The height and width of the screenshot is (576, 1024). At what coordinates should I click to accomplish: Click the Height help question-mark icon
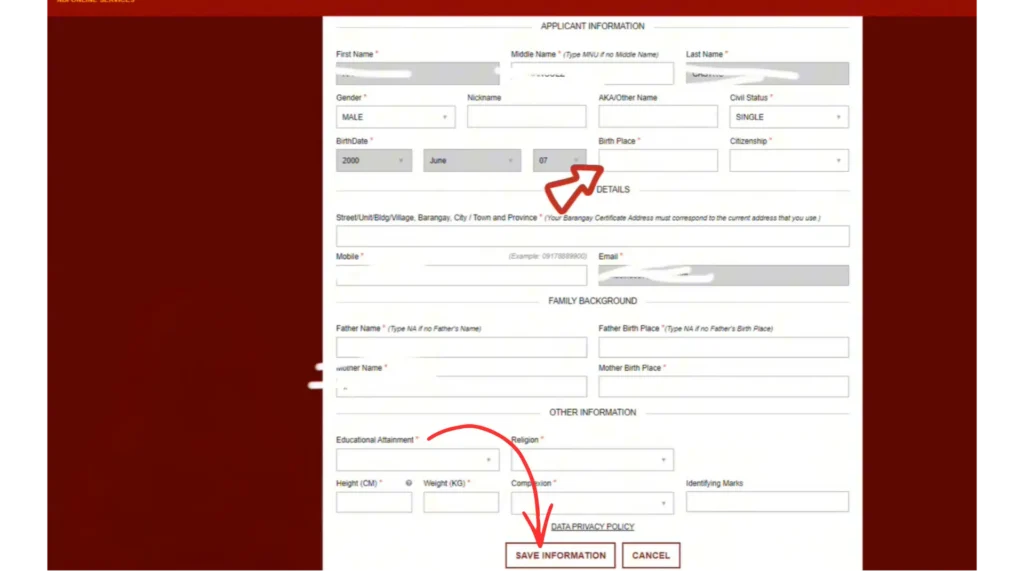409,483
